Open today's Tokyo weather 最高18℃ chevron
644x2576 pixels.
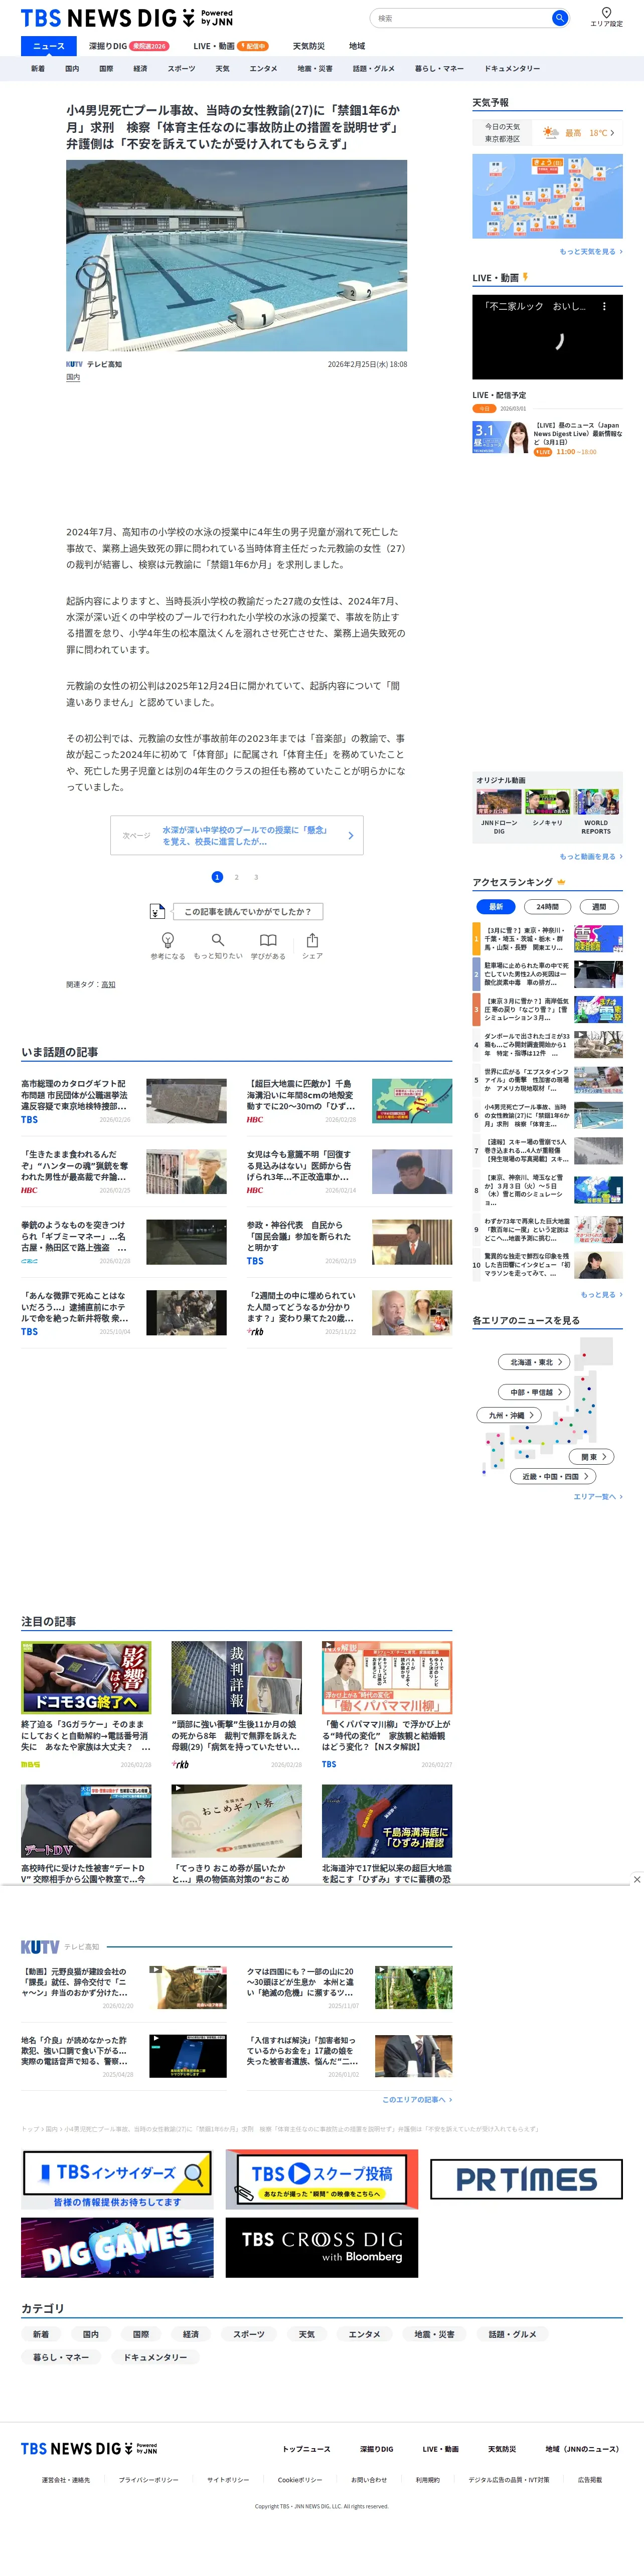coord(612,132)
